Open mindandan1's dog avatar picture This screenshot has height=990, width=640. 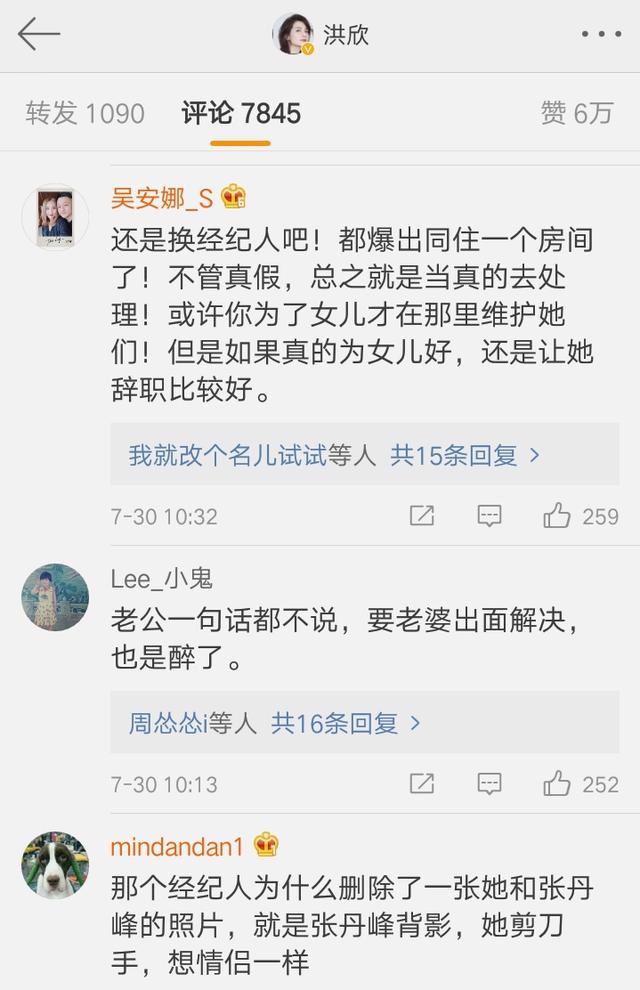tap(55, 865)
